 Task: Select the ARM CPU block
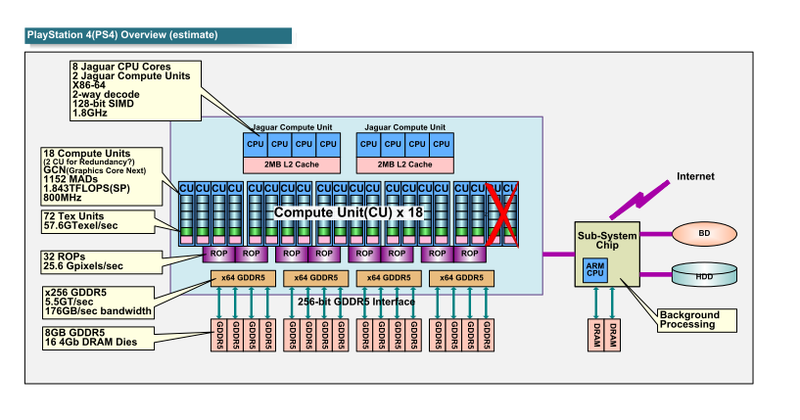(x=595, y=270)
